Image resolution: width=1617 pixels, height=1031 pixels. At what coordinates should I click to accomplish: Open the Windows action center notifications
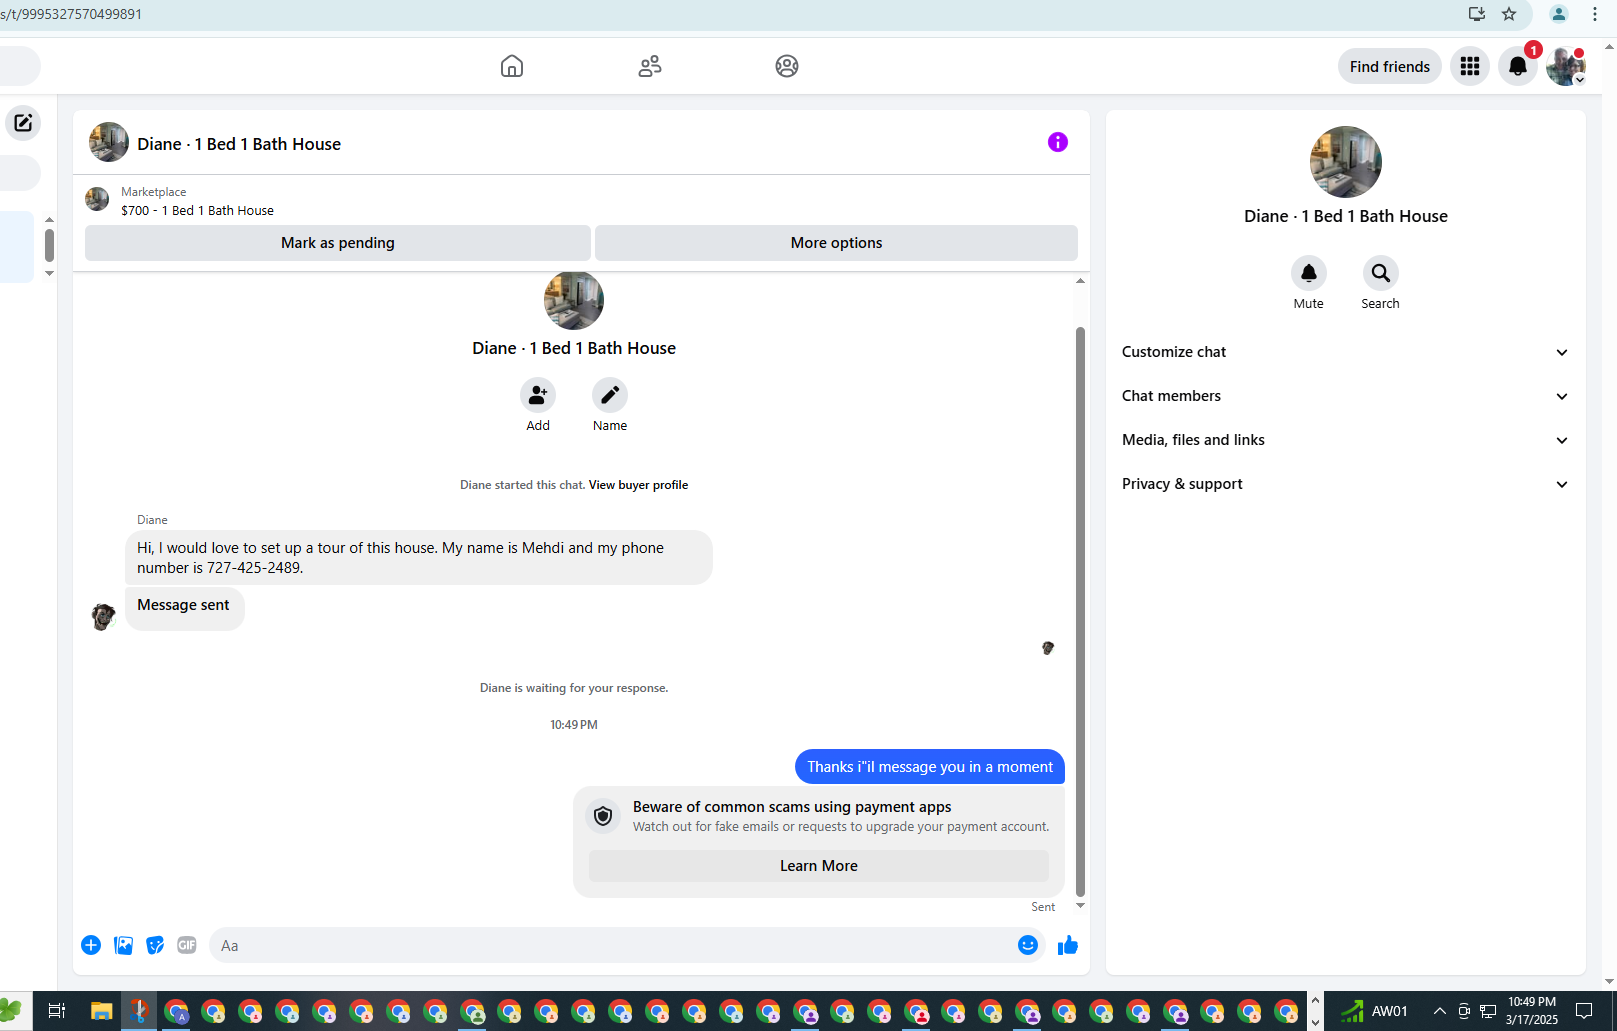pos(1584,1011)
